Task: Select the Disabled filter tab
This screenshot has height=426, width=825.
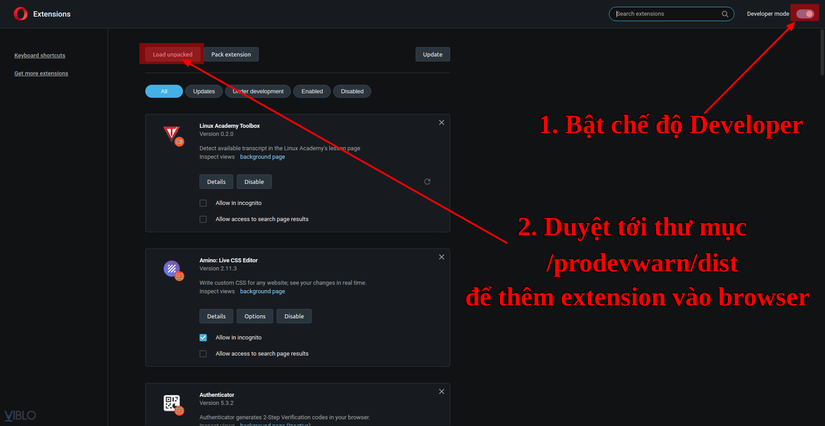Action: tap(352, 92)
